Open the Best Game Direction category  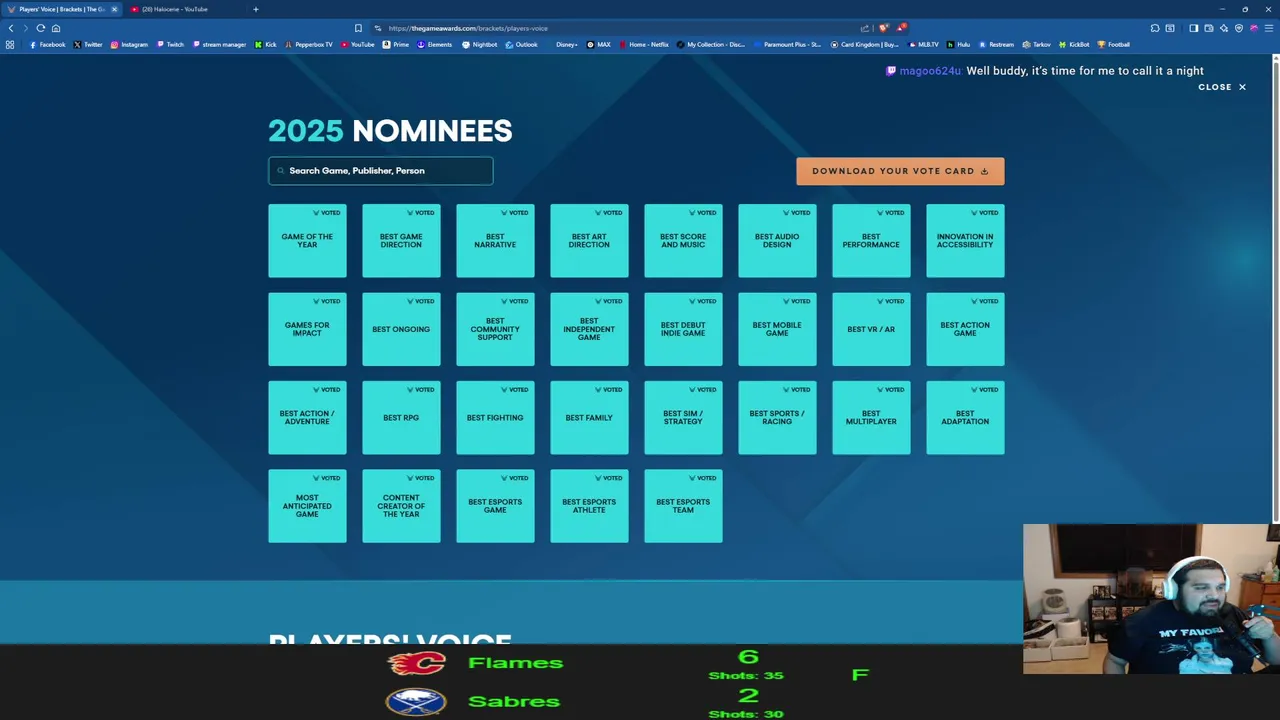click(x=401, y=241)
